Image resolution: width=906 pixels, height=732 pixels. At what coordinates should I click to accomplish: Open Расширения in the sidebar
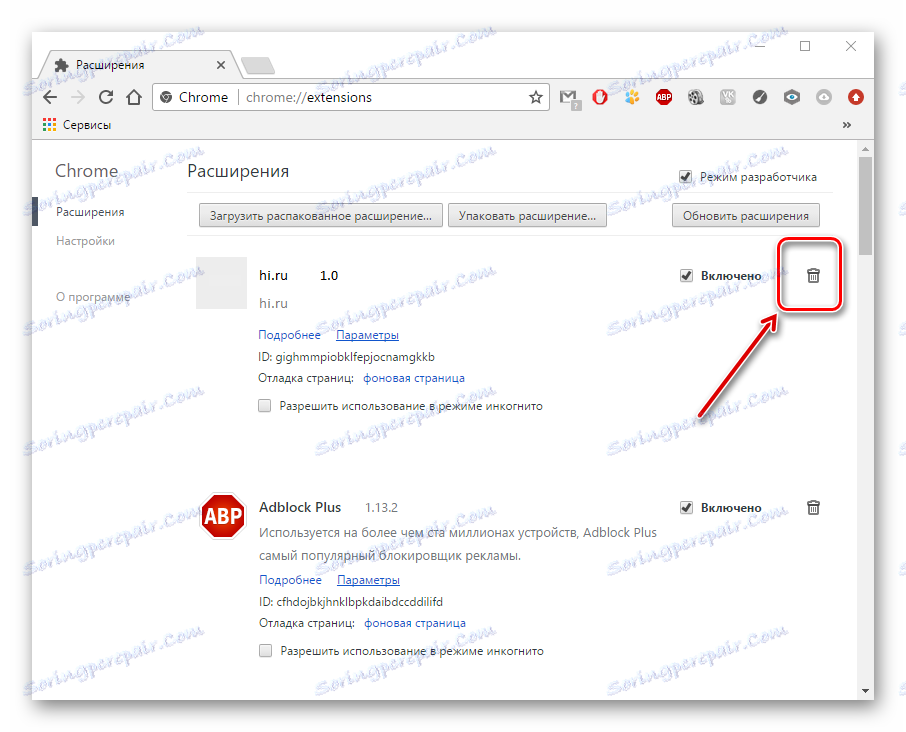pyautogui.click(x=90, y=212)
